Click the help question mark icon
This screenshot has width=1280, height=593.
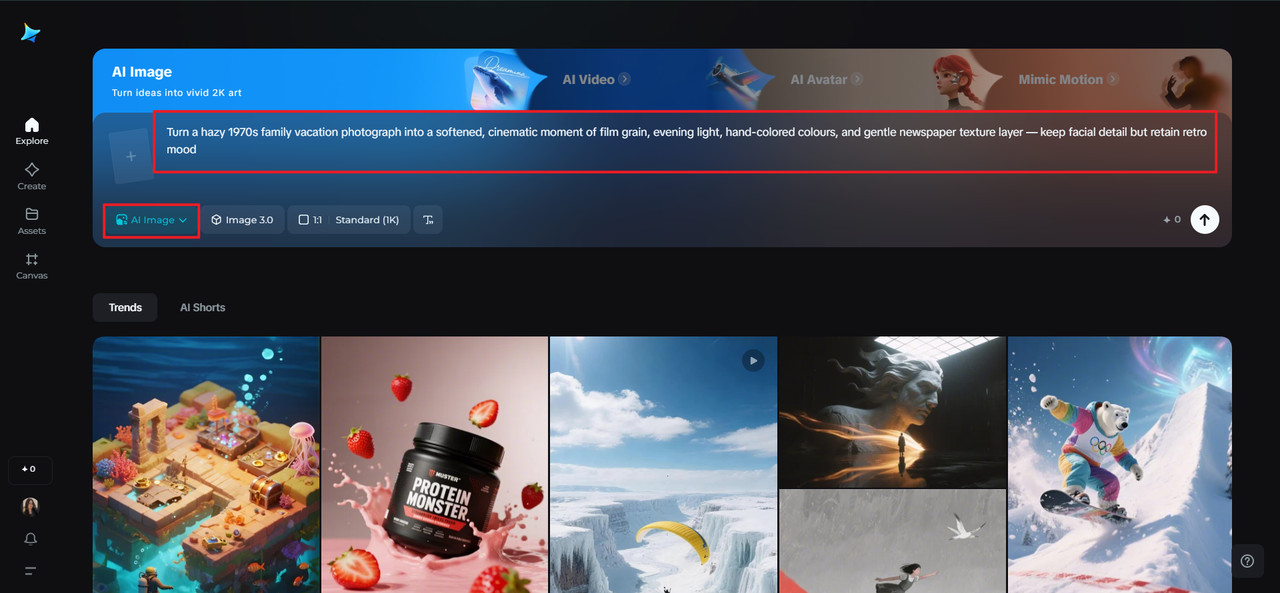[x=1247, y=561]
